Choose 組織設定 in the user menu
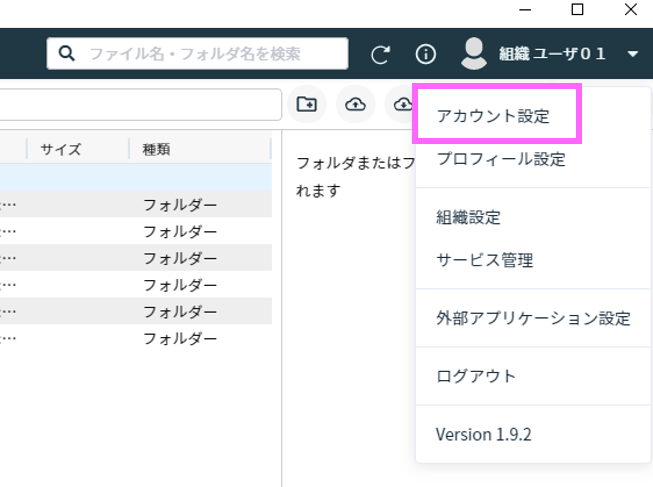The image size is (653, 487). (468, 217)
